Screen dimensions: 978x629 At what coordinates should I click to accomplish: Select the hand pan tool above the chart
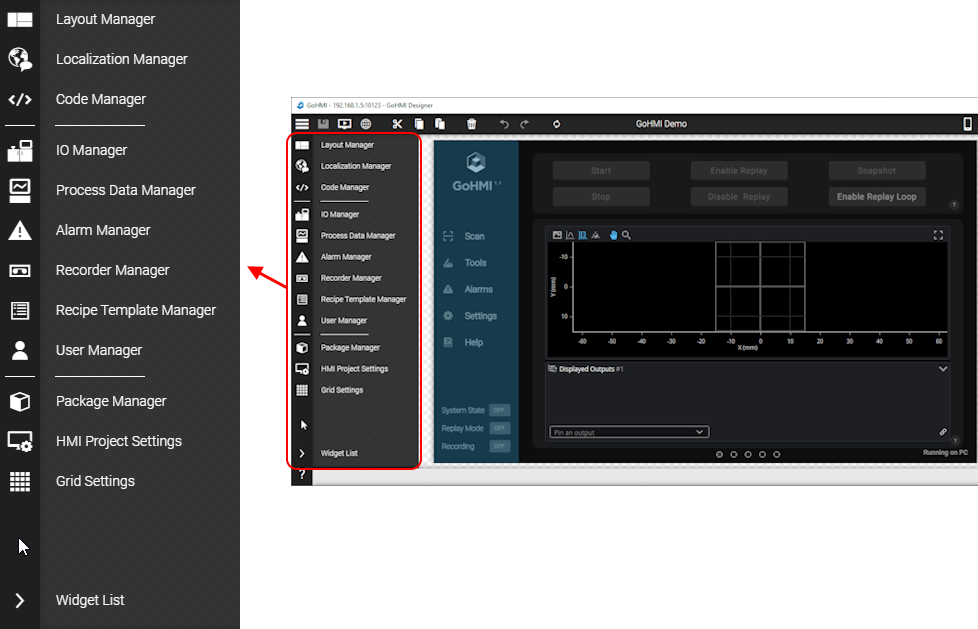pos(613,235)
